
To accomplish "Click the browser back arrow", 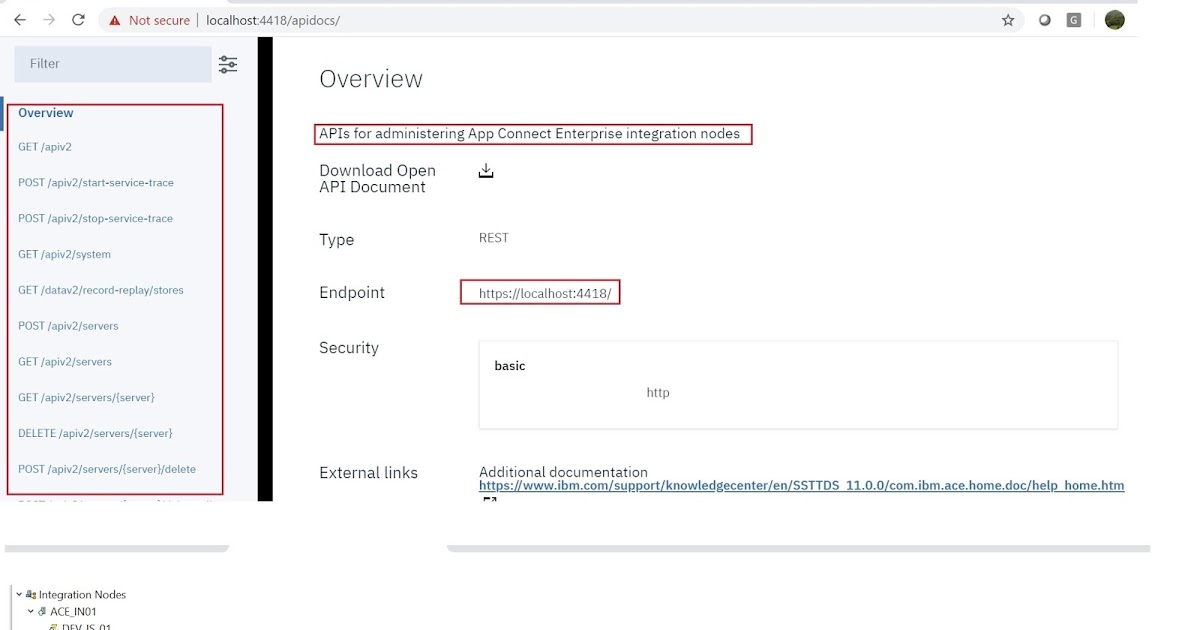I will [20, 19].
